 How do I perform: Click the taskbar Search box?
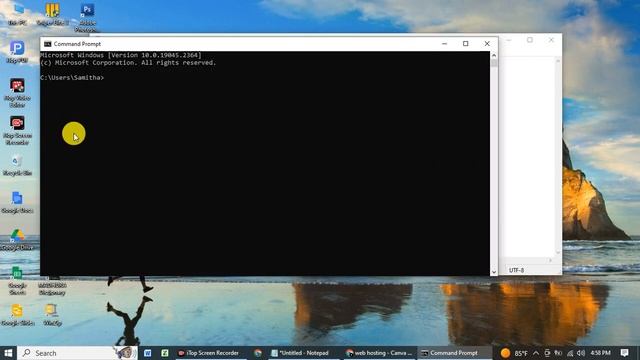[78, 353]
